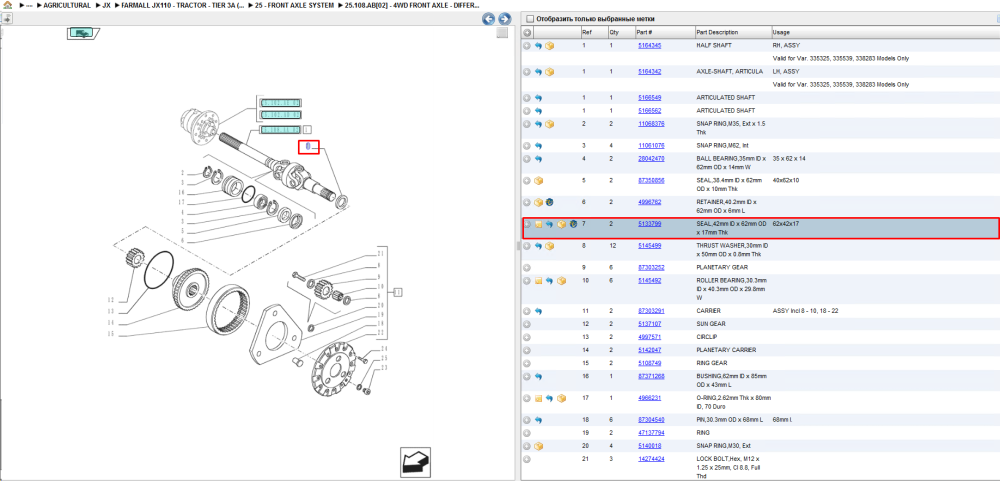Open 25 - FRONT AXLE SYSTEM breadcrumb
Viewport: 1000px width, 481px height.
(x=294, y=5)
